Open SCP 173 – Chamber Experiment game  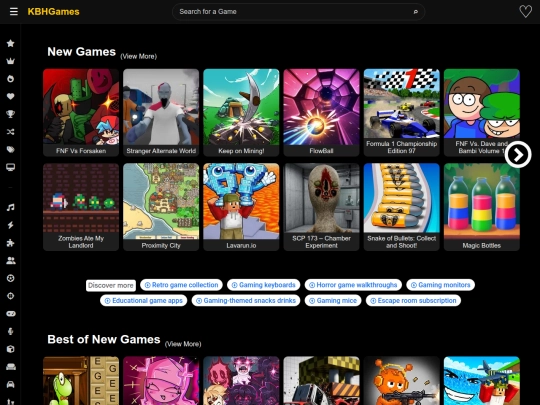pyautogui.click(x=321, y=207)
